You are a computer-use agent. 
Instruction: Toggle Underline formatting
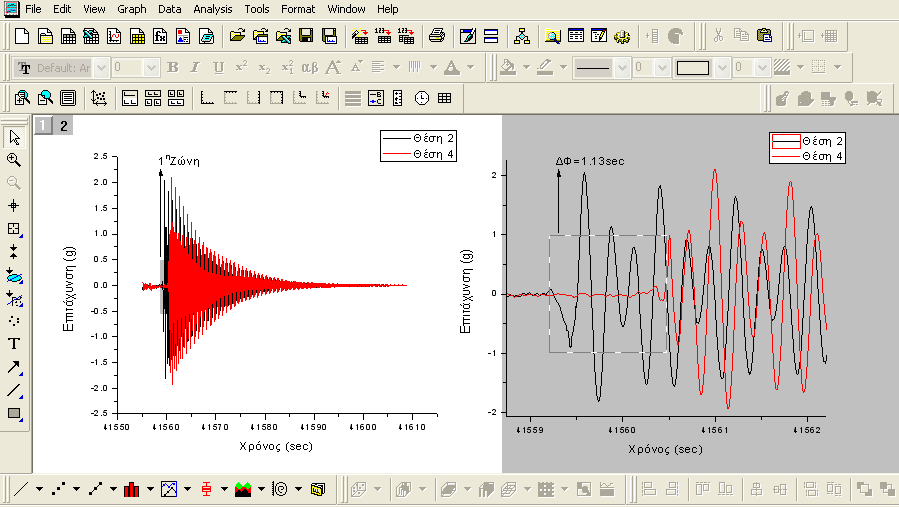pos(218,68)
